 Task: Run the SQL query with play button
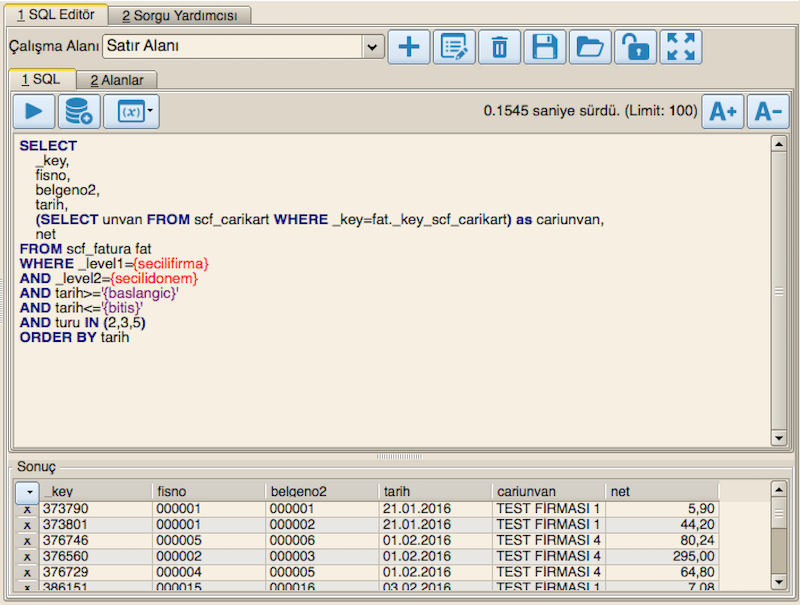[x=34, y=112]
